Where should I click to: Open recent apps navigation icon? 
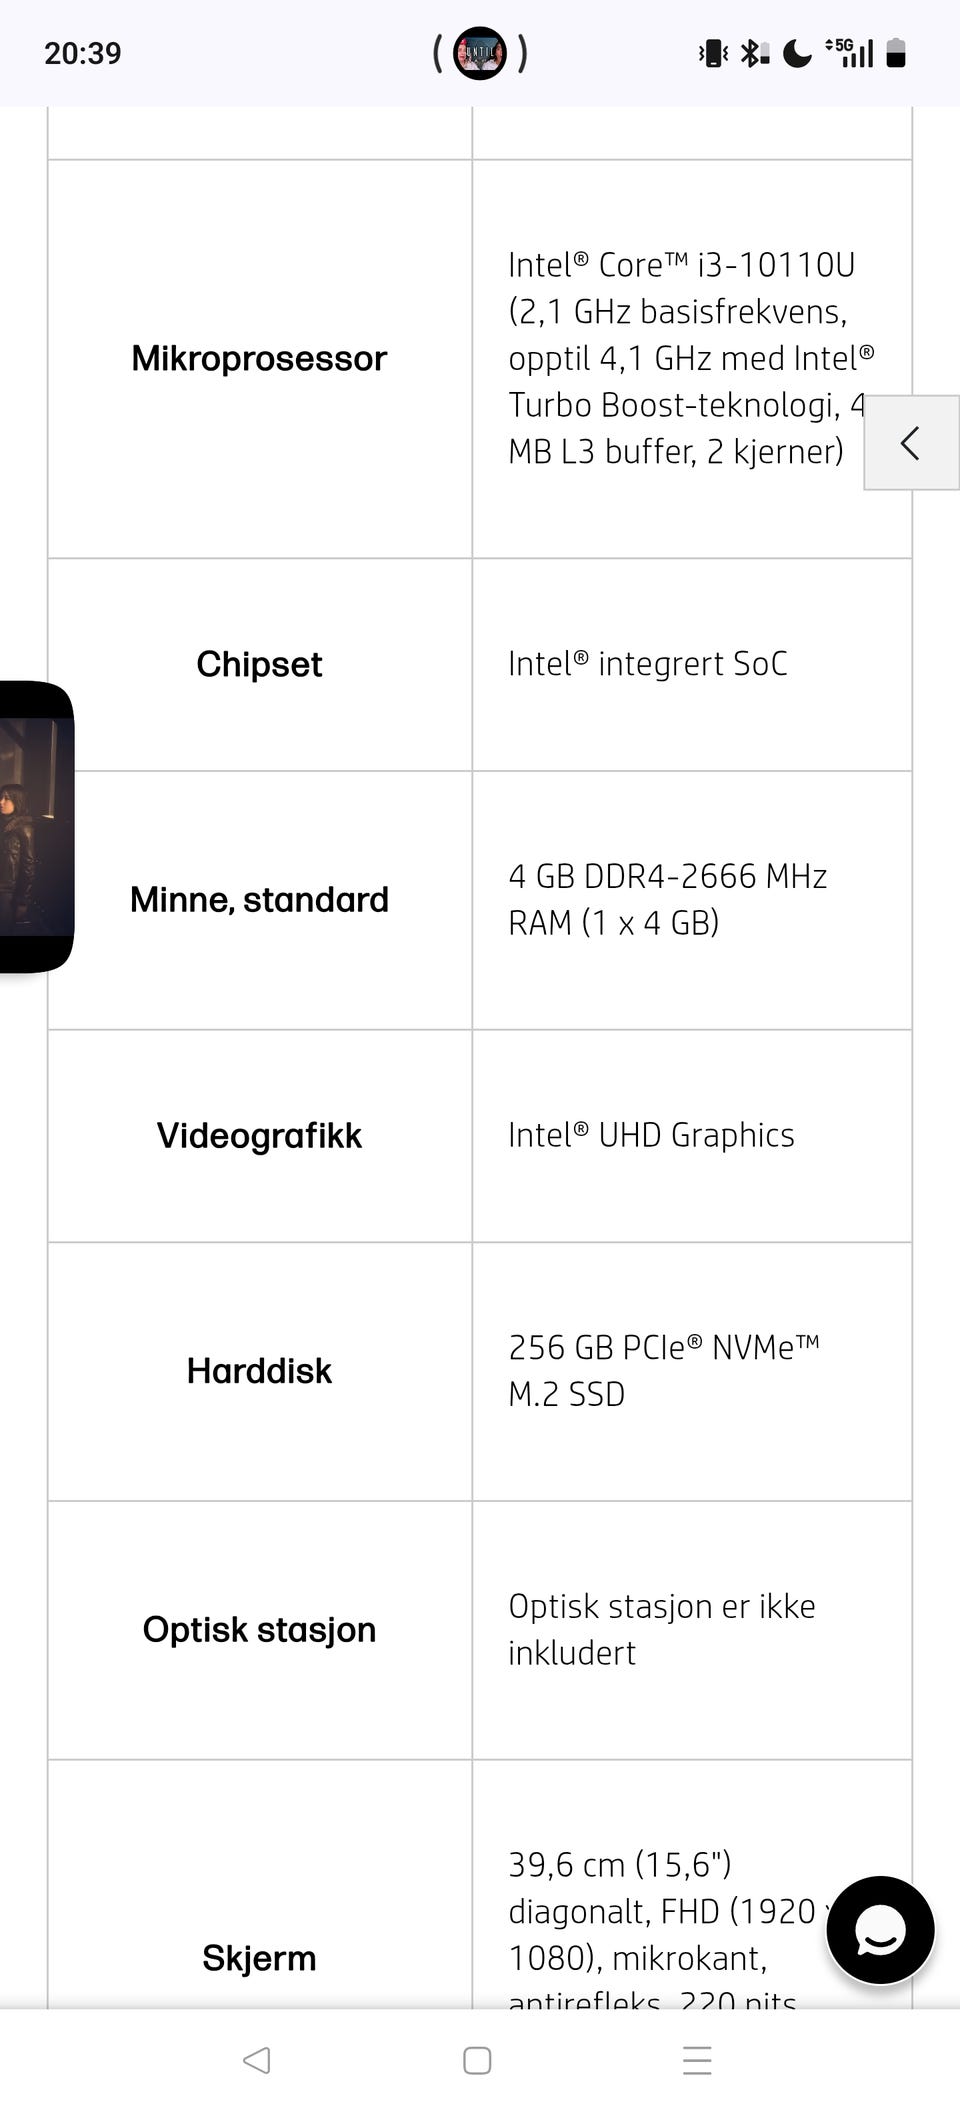tap(697, 2060)
